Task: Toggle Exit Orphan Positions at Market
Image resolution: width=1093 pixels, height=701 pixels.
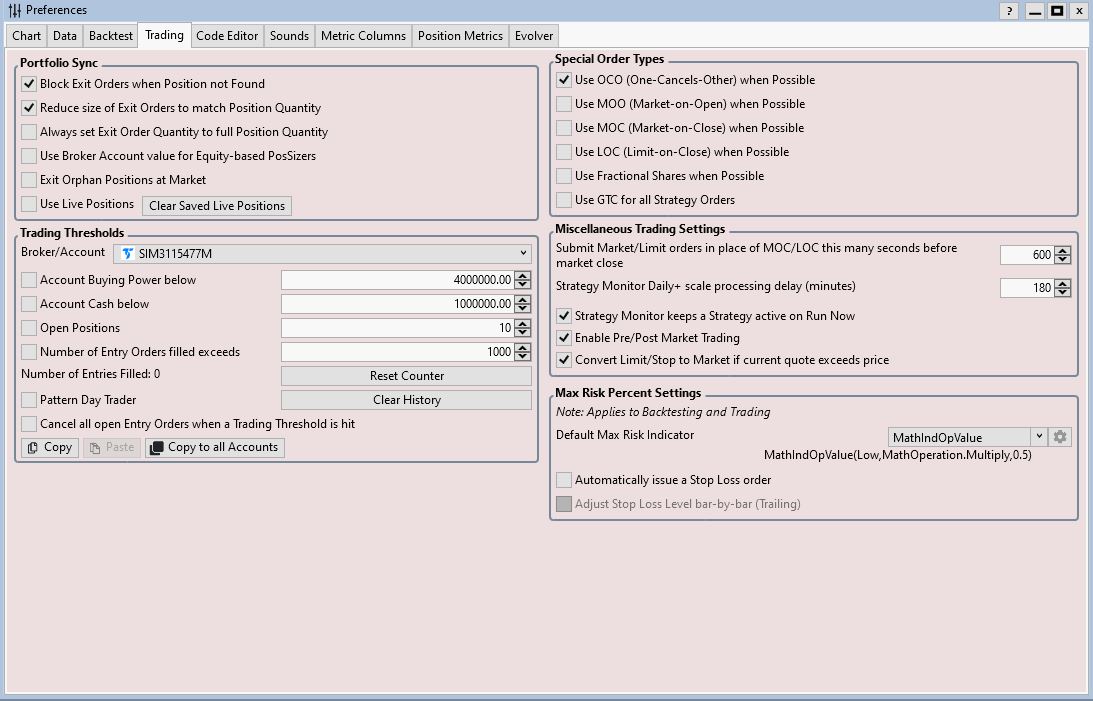Action: click(30, 180)
